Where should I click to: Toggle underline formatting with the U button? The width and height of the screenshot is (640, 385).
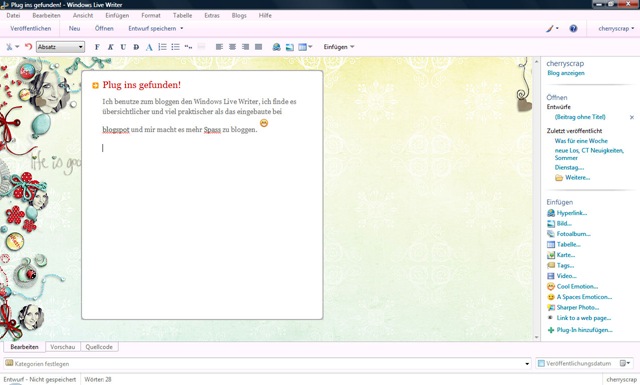(123, 47)
